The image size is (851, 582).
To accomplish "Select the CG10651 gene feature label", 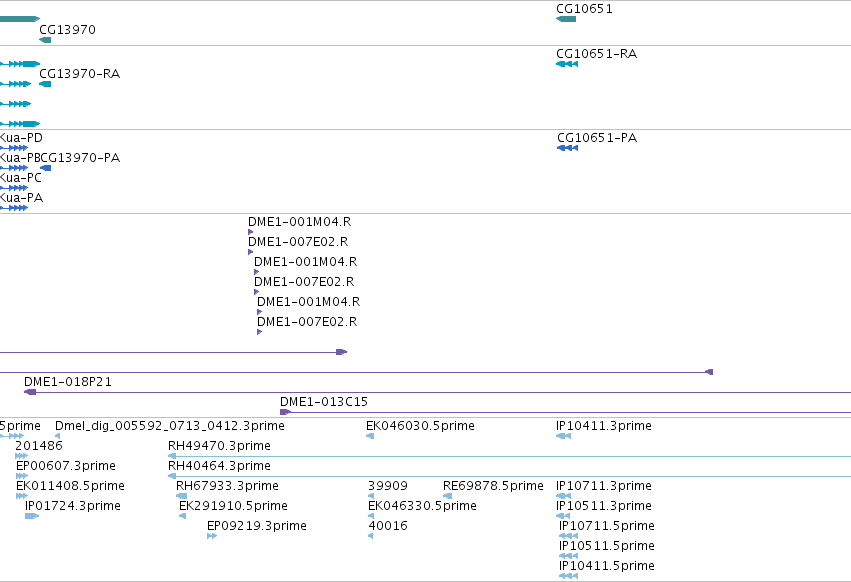I will coord(584,9).
